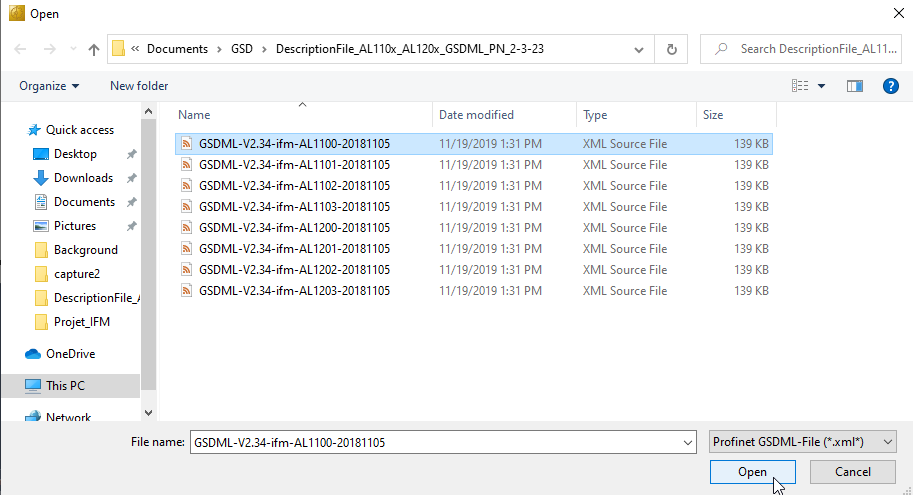The width and height of the screenshot is (913, 495).
Task: Open the Help question mark icon
Action: [x=891, y=86]
